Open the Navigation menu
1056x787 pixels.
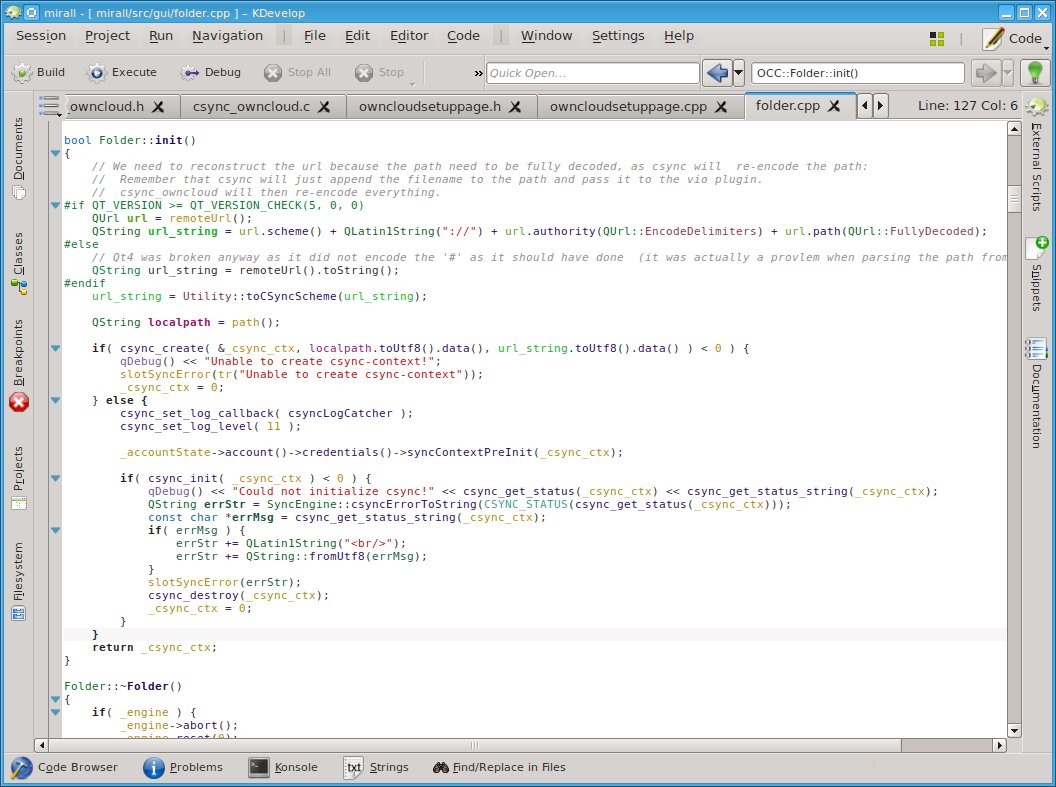click(x=227, y=36)
